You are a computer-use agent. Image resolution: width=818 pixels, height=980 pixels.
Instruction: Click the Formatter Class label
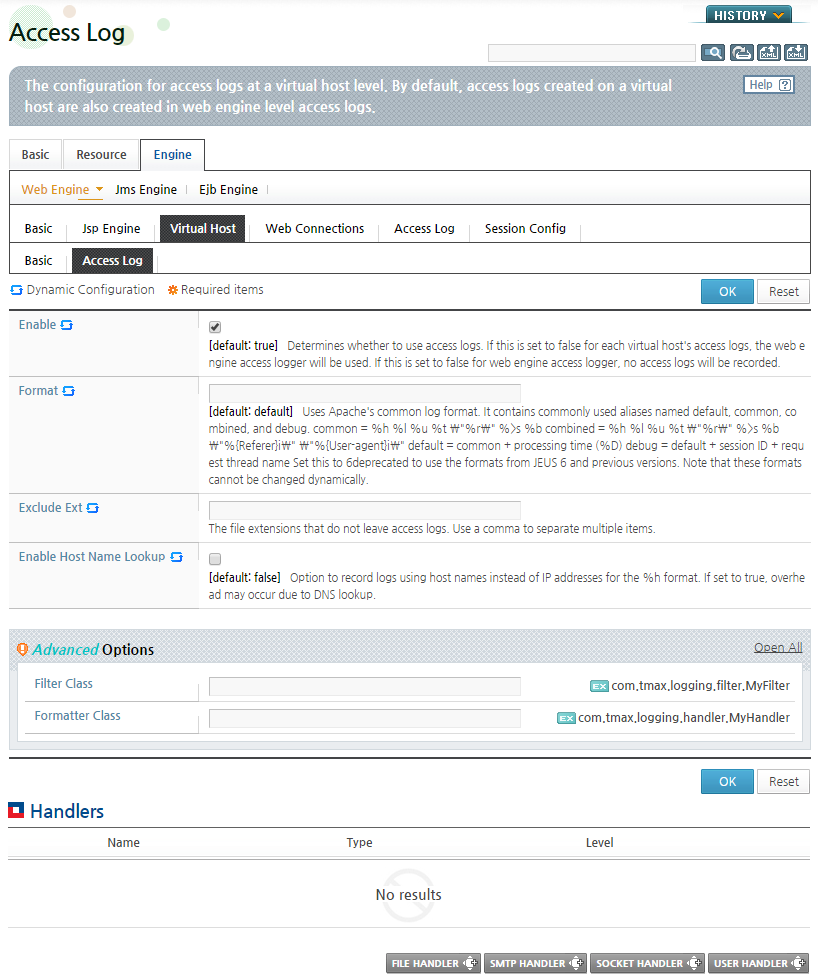77,715
